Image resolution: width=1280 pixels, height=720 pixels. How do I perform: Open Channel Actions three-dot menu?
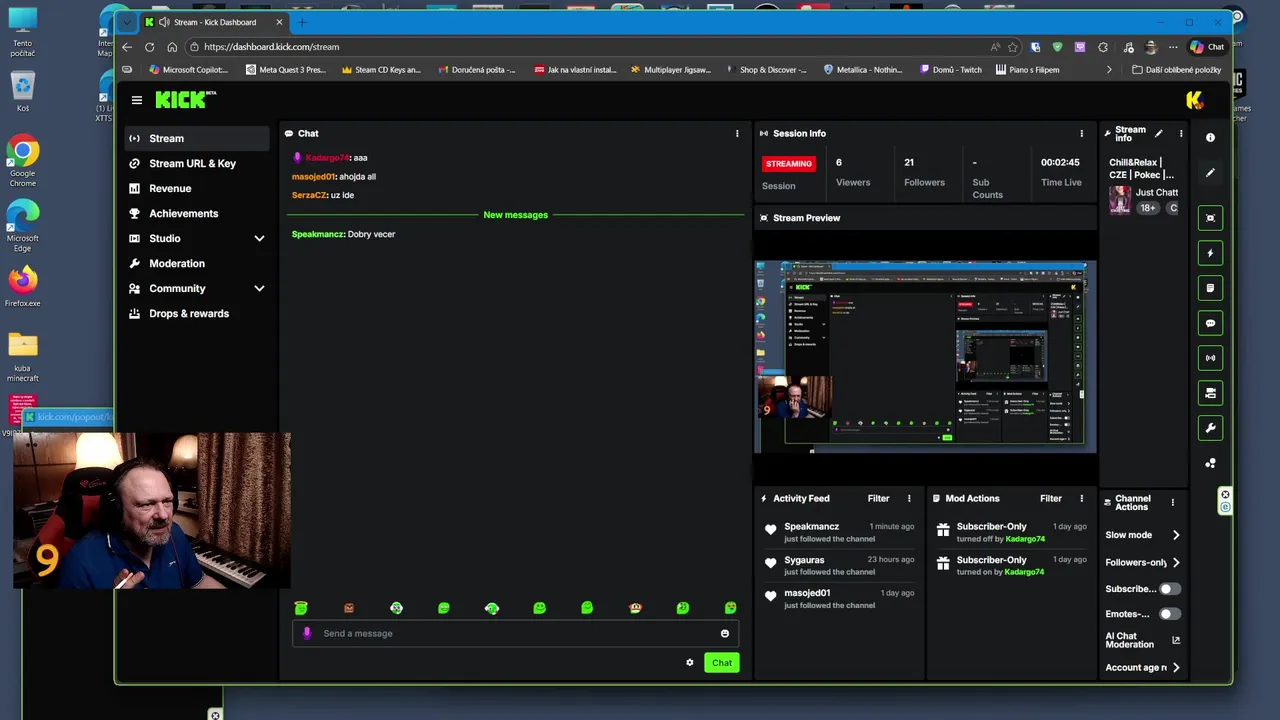[1172, 502]
